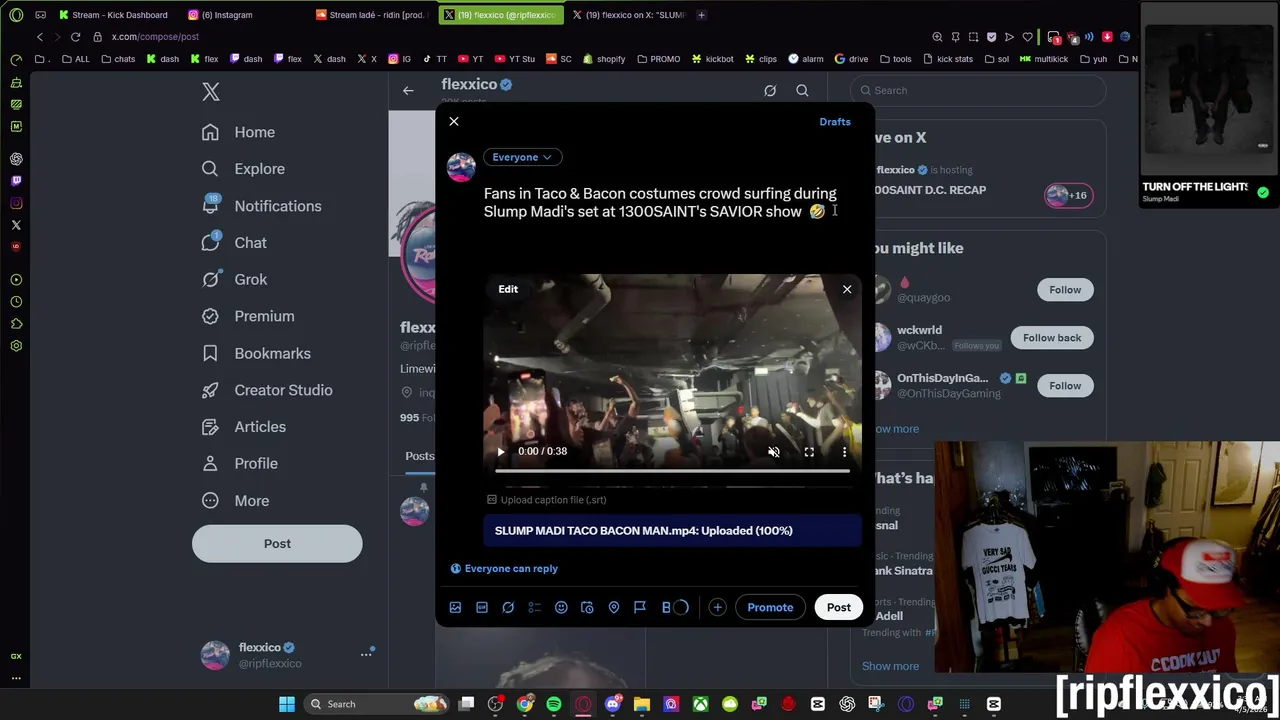Open account switcher three-dot menu
The height and width of the screenshot is (720, 1280).
click(x=366, y=654)
